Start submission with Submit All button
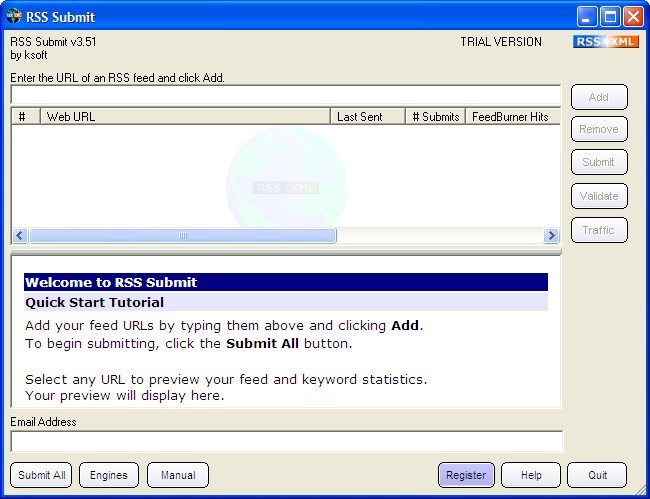Screen dimensions: 650x499 tap(41, 475)
